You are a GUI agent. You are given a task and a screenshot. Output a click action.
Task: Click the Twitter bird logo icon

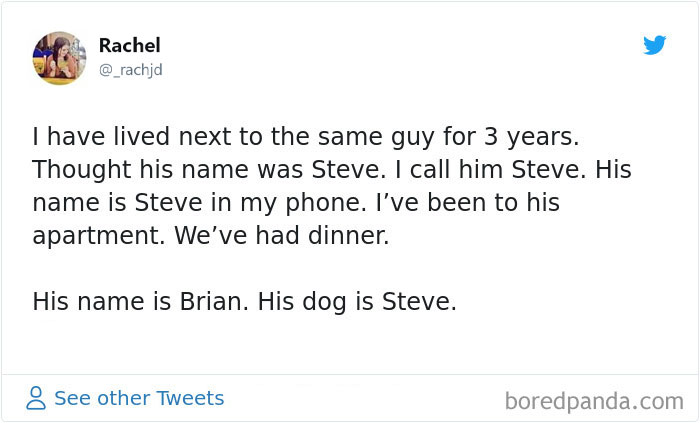(655, 46)
